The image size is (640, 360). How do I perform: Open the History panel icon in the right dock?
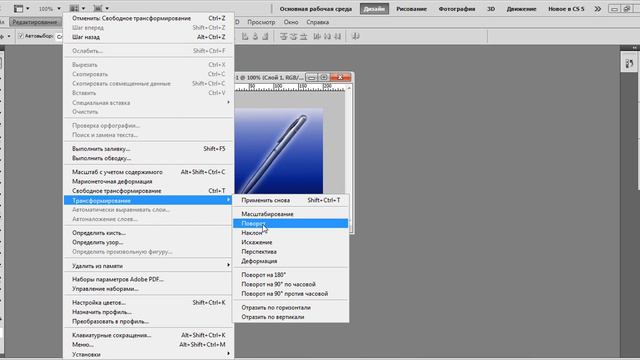[629, 64]
